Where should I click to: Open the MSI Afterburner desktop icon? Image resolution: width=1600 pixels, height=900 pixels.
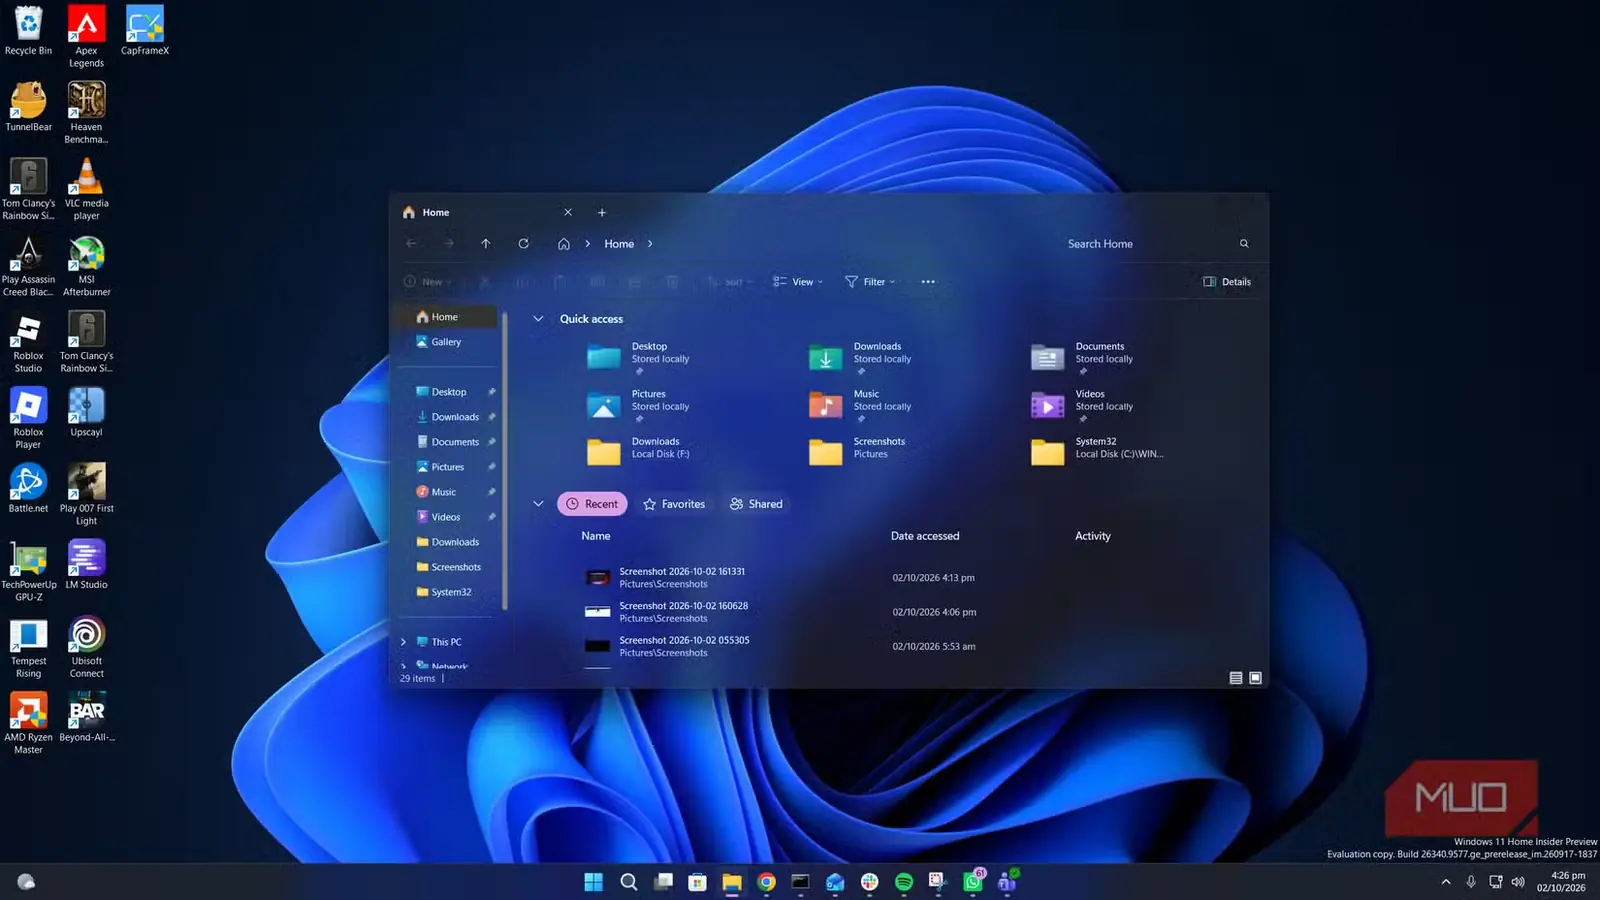pyautogui.click(x=87, y=266)
